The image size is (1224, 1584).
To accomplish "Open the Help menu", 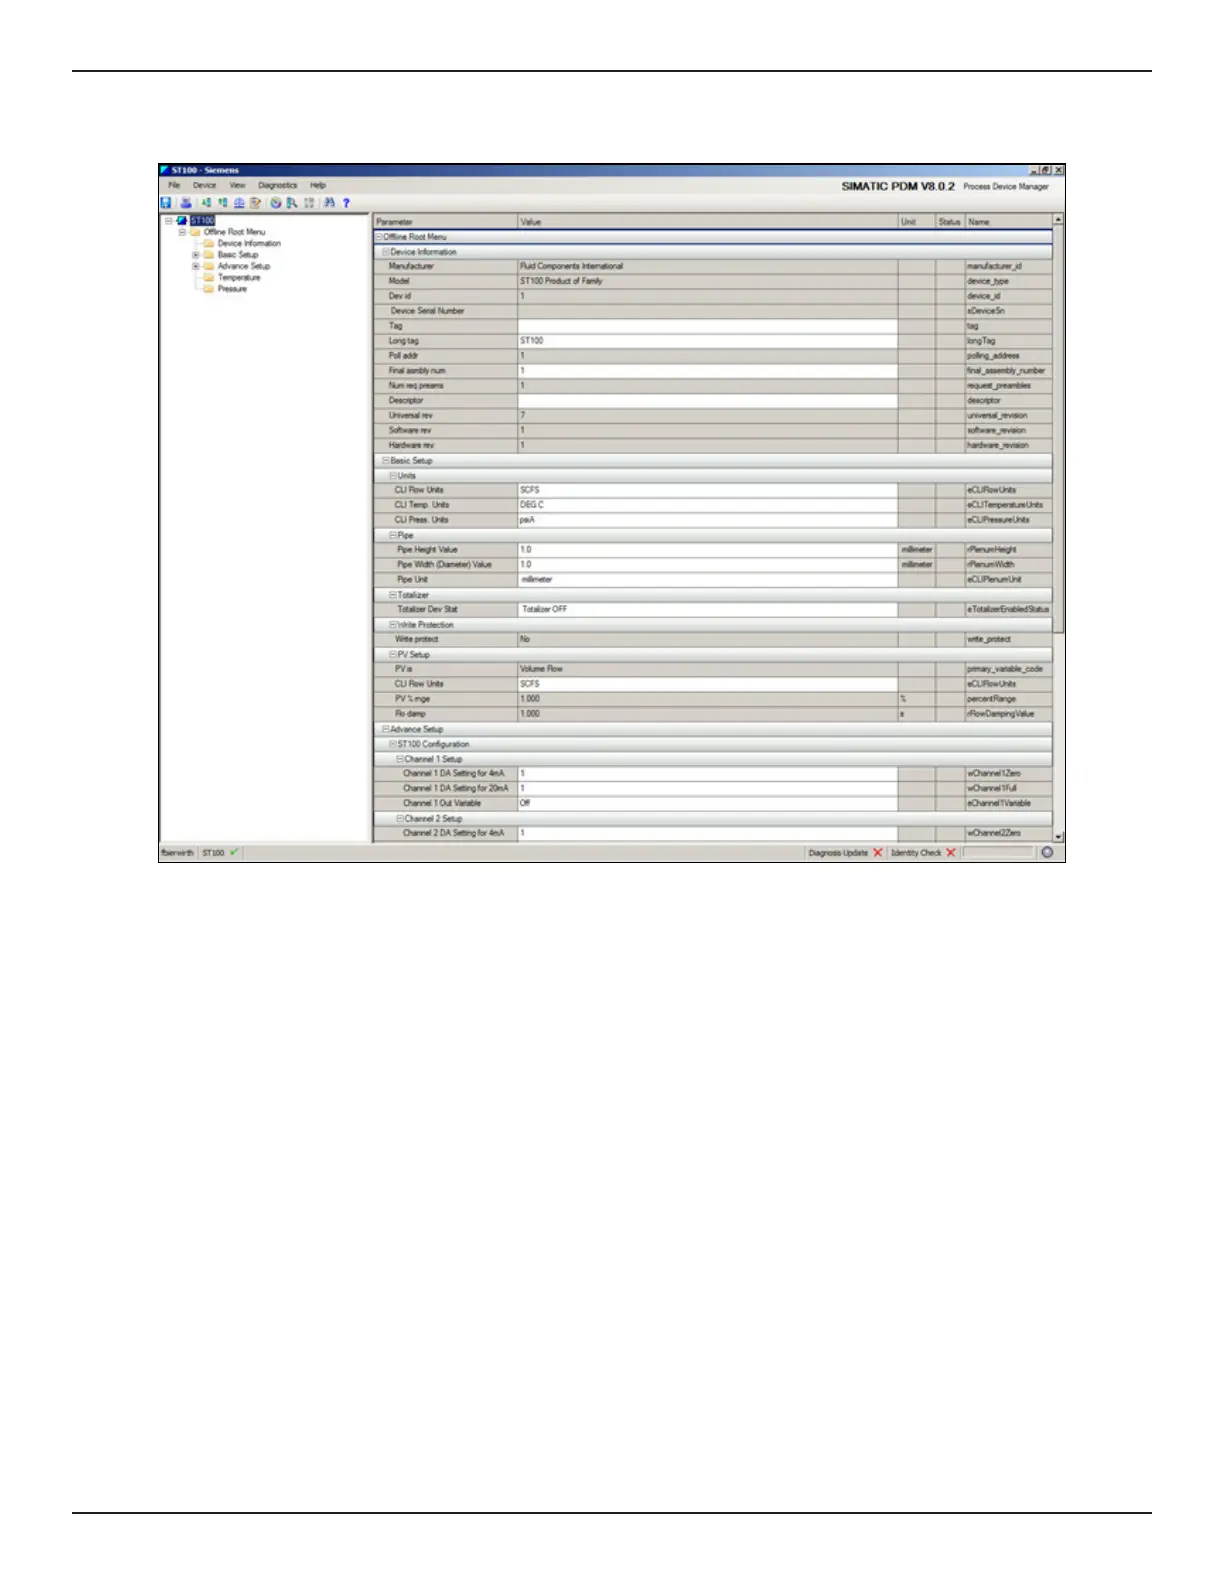I will [x=318, y=186].
